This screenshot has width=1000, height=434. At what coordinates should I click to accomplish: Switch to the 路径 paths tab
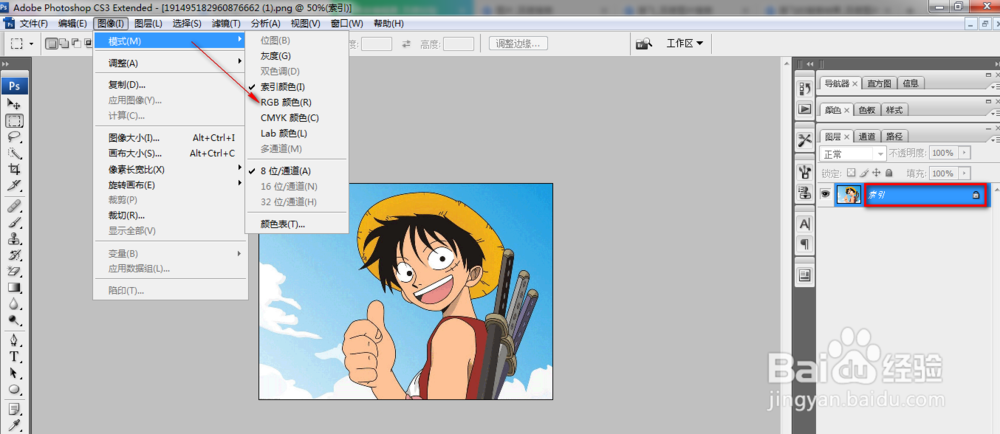[x=895, y=136]
